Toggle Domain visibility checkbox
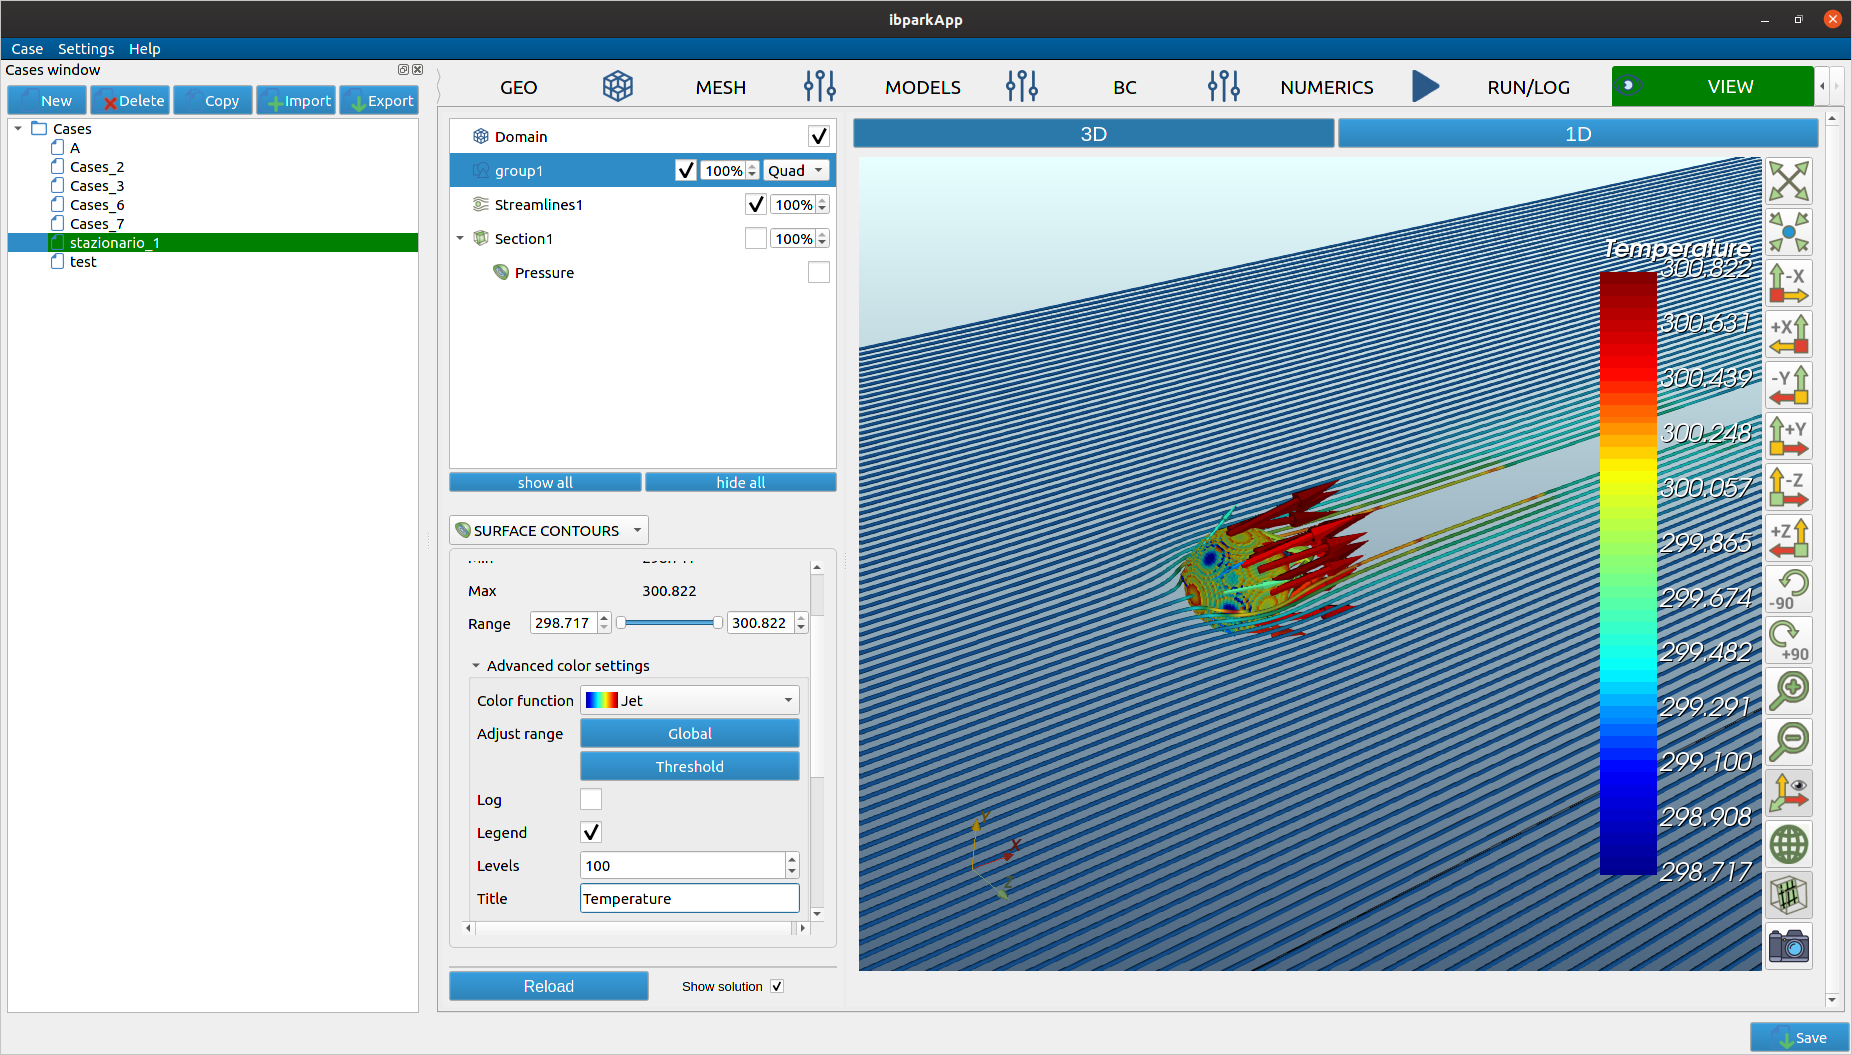Viewport: 1852px width, 1055px height. pos(818,137)
